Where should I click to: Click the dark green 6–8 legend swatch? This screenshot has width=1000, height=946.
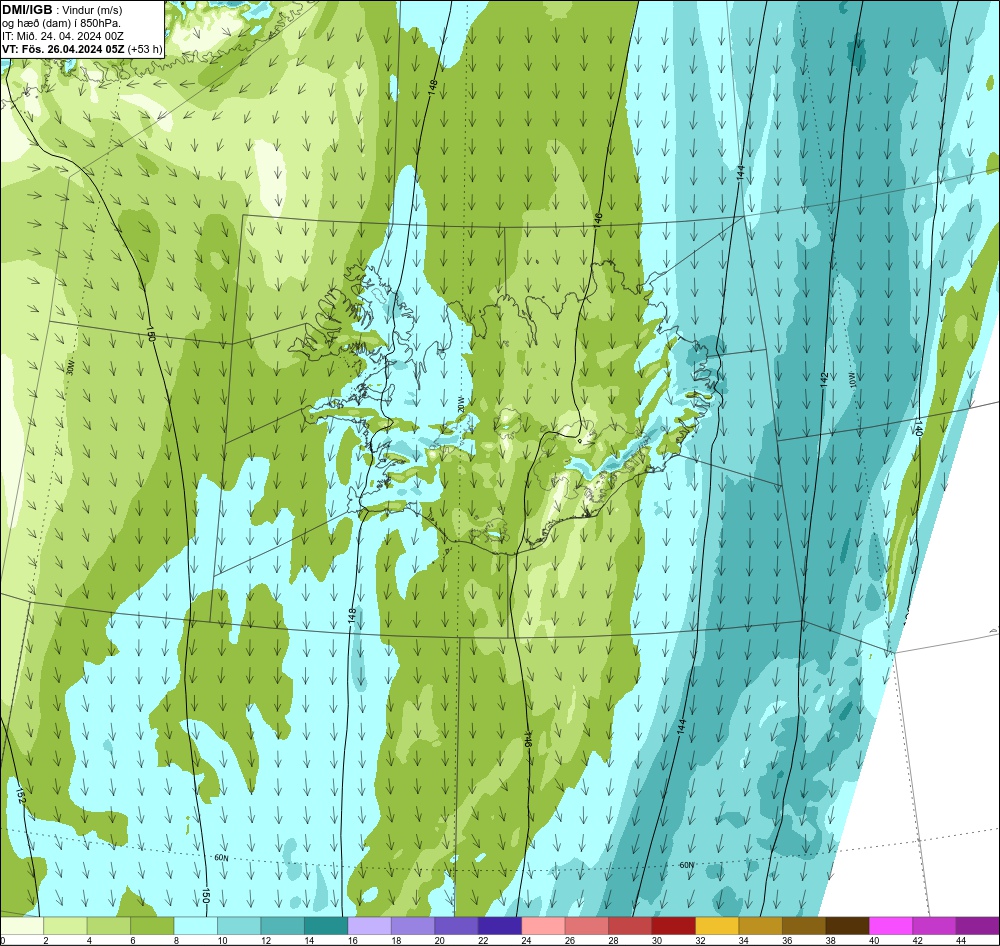(152, 926)
